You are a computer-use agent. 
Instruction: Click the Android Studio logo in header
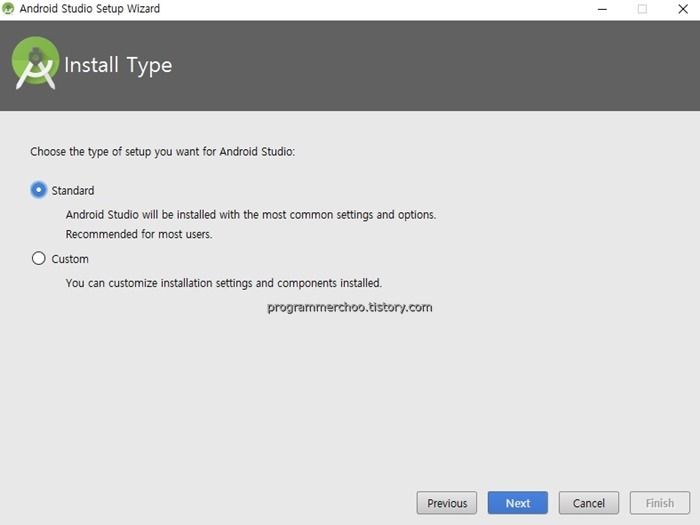(x=35, y=63)
